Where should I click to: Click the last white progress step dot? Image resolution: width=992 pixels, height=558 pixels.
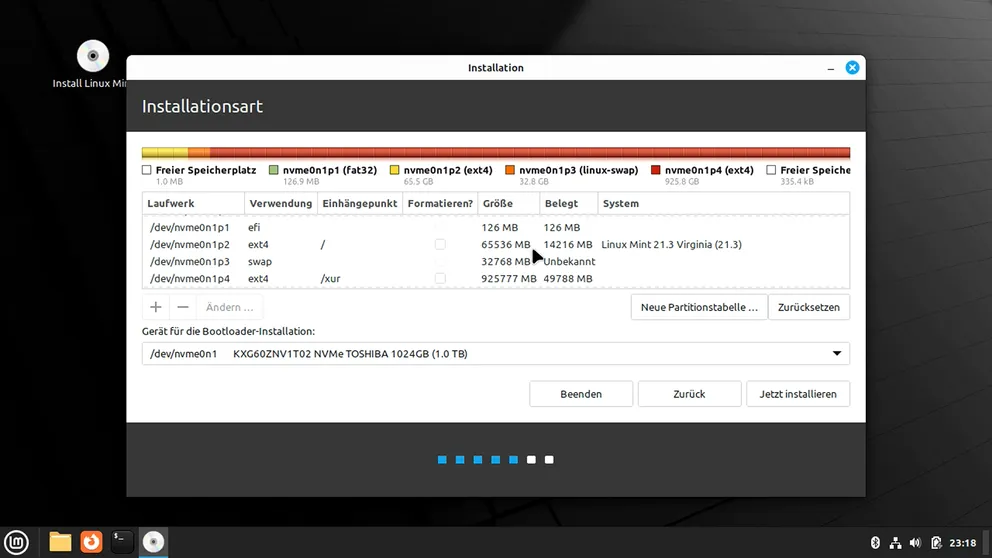(549, 460)
